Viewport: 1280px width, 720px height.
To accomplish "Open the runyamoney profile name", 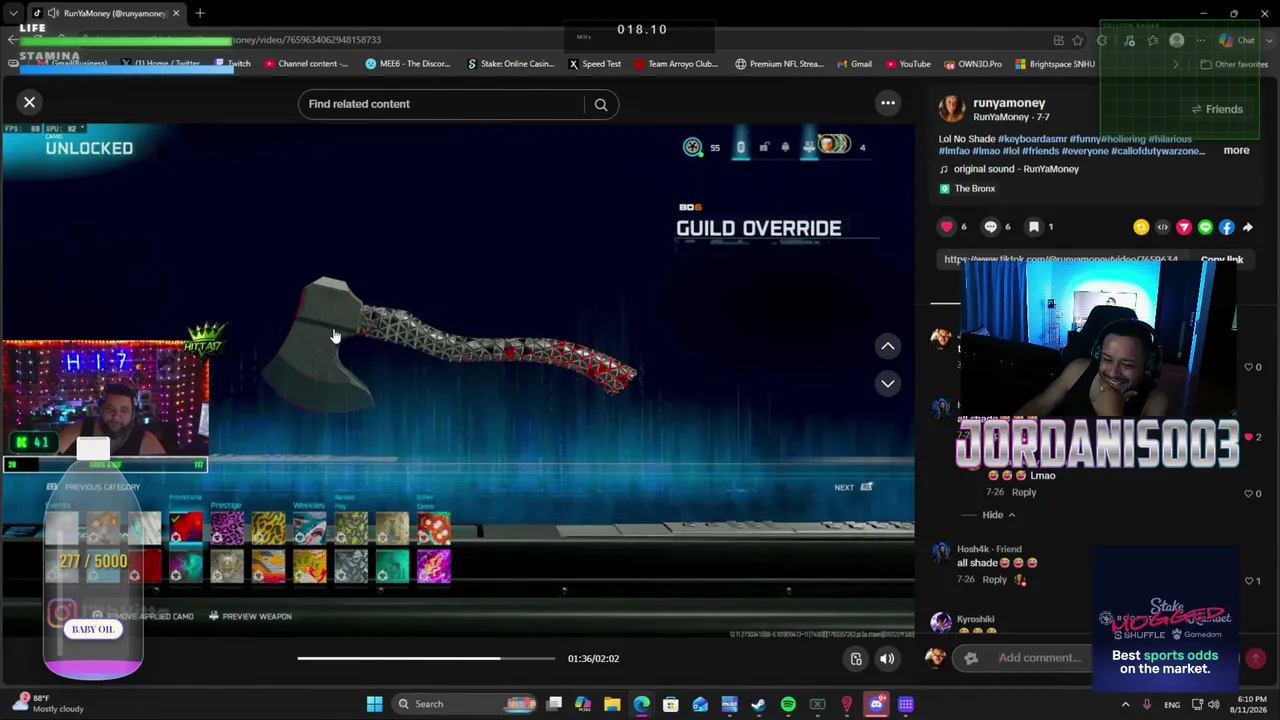I will 1009,103.
